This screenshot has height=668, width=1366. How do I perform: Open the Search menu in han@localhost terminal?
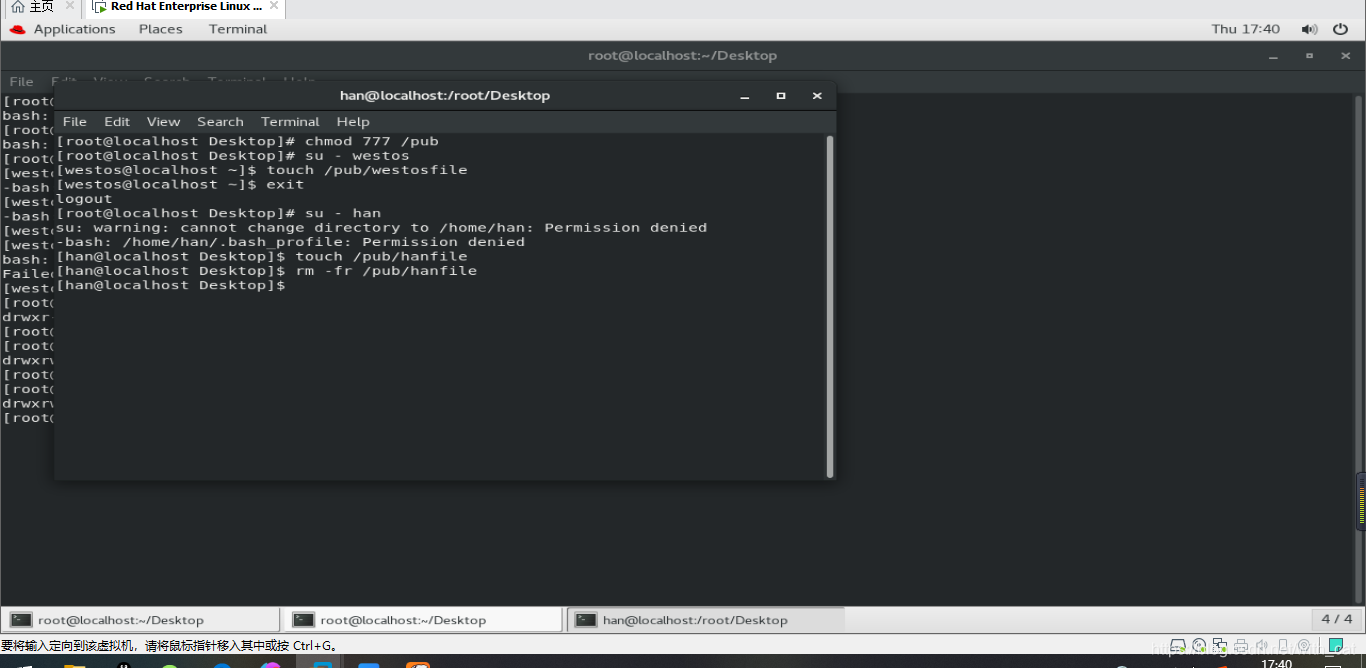pos(220,121)
